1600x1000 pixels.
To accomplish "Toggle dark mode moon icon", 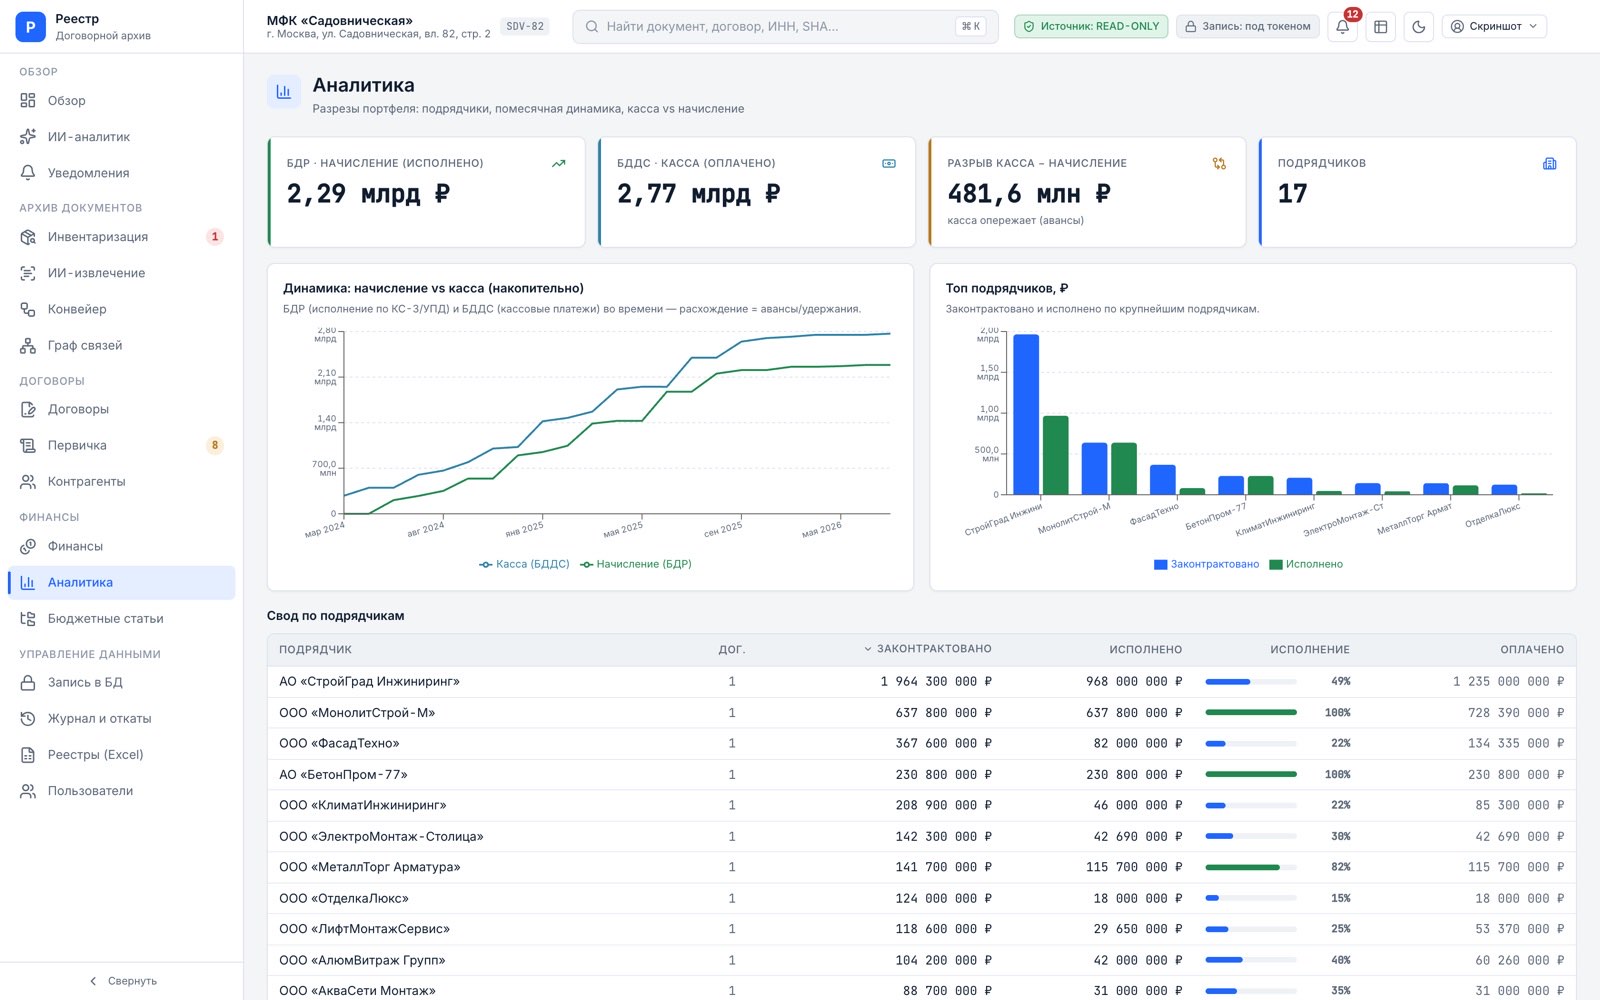I will (1418, 27).
